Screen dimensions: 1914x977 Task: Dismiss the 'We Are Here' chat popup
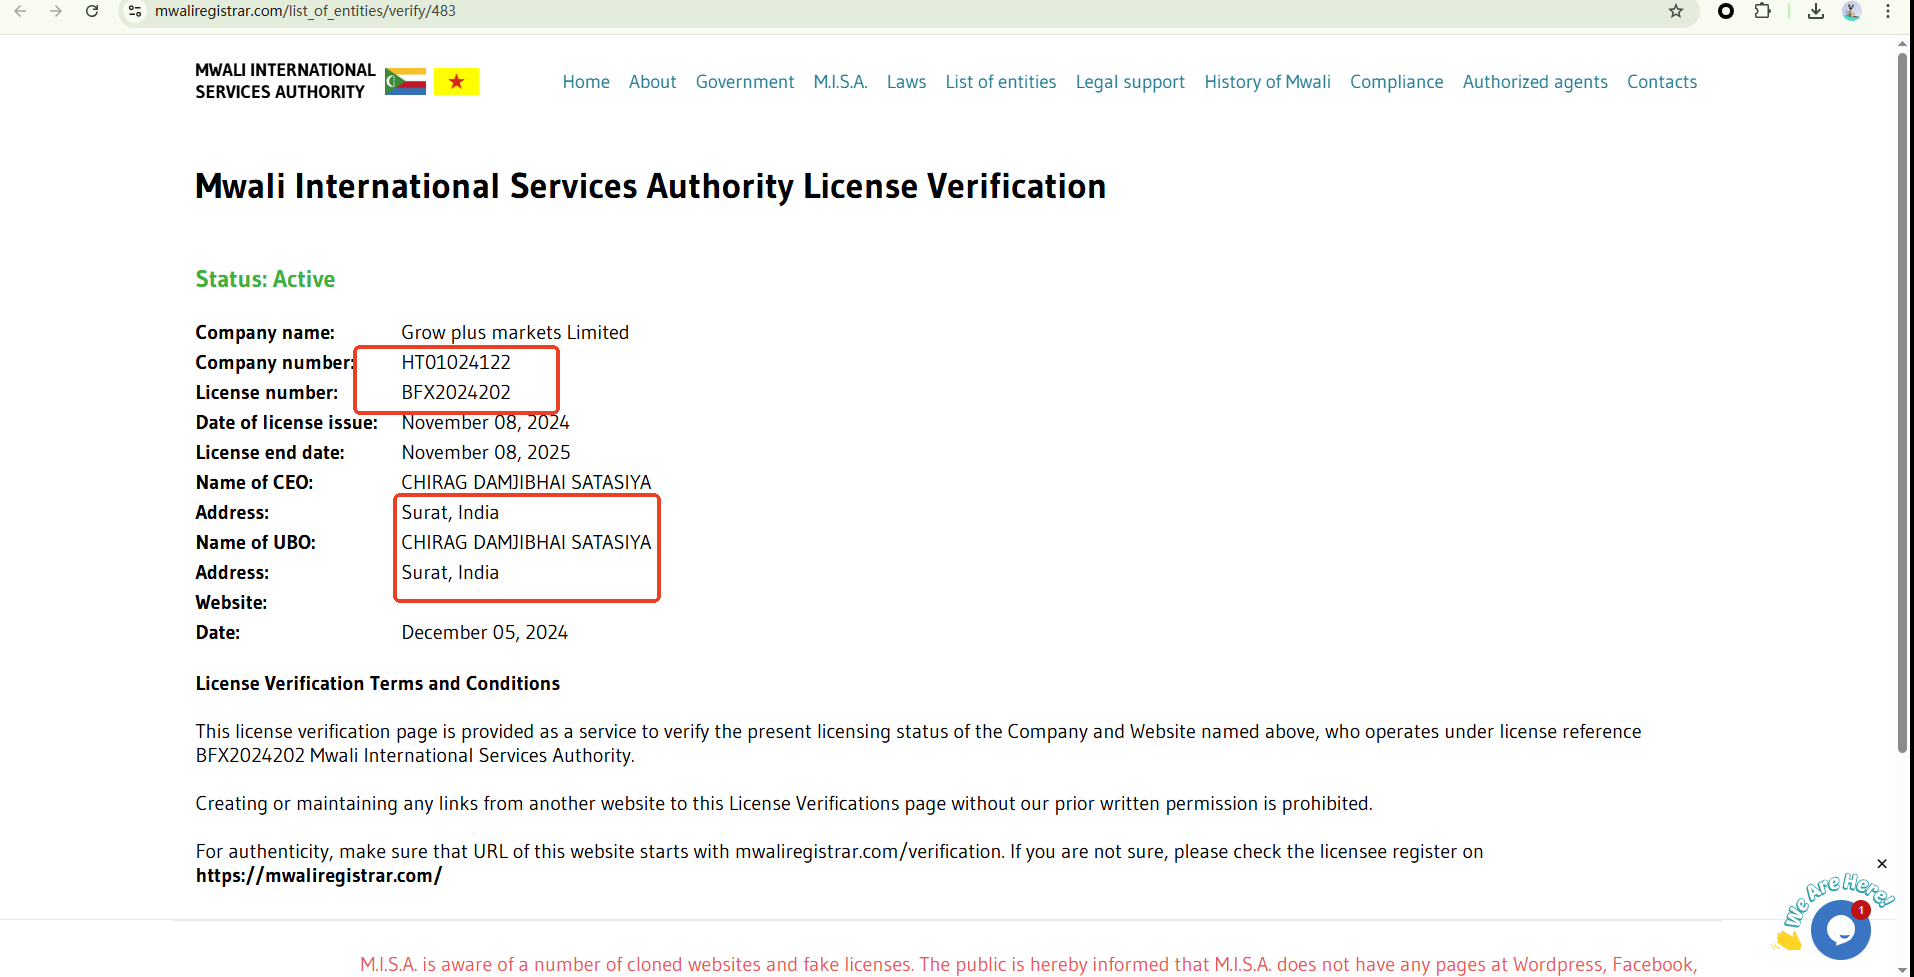[1882, 864]
